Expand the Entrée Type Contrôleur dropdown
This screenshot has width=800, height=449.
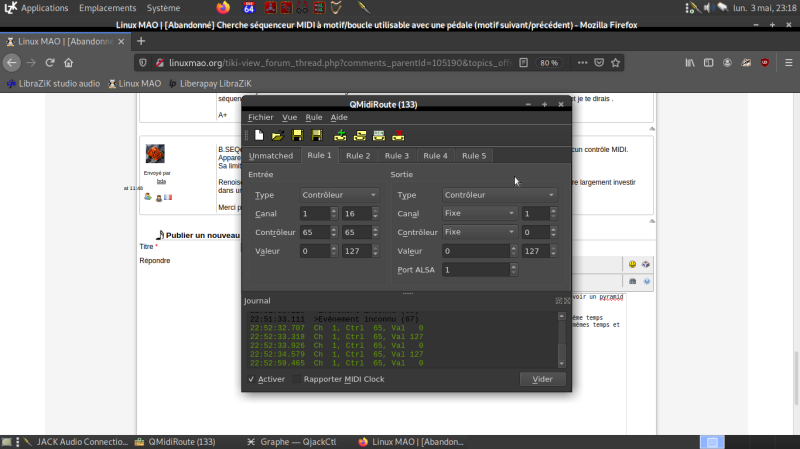coord(342,195)
